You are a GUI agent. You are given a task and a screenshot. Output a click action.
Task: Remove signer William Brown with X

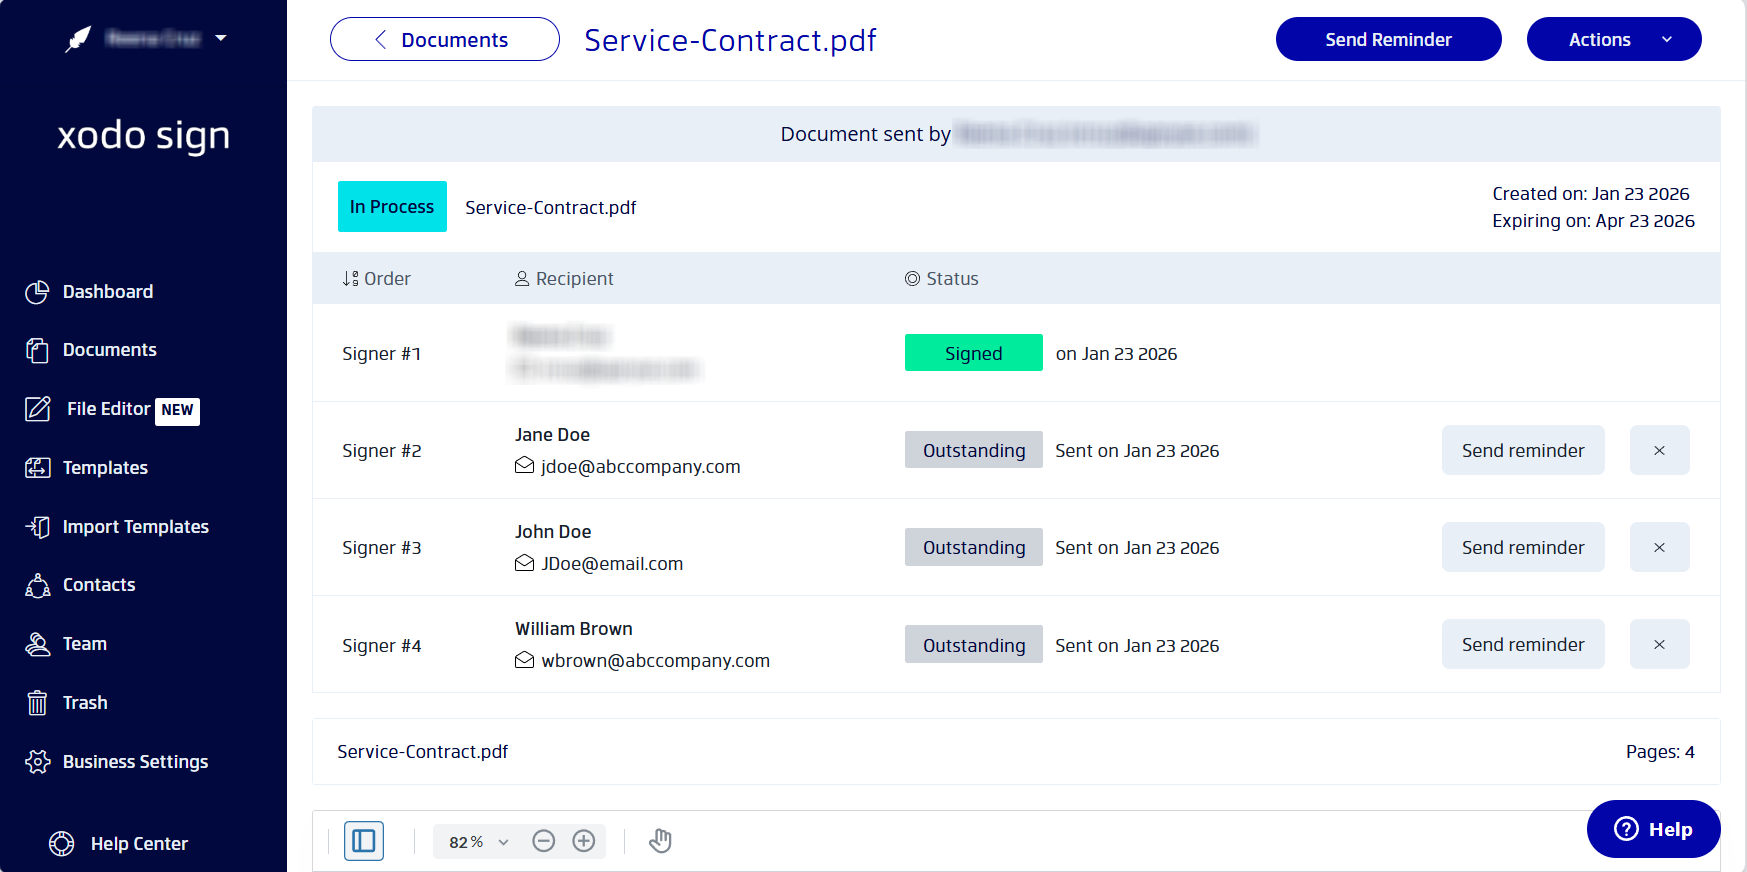click(1660, 644)
